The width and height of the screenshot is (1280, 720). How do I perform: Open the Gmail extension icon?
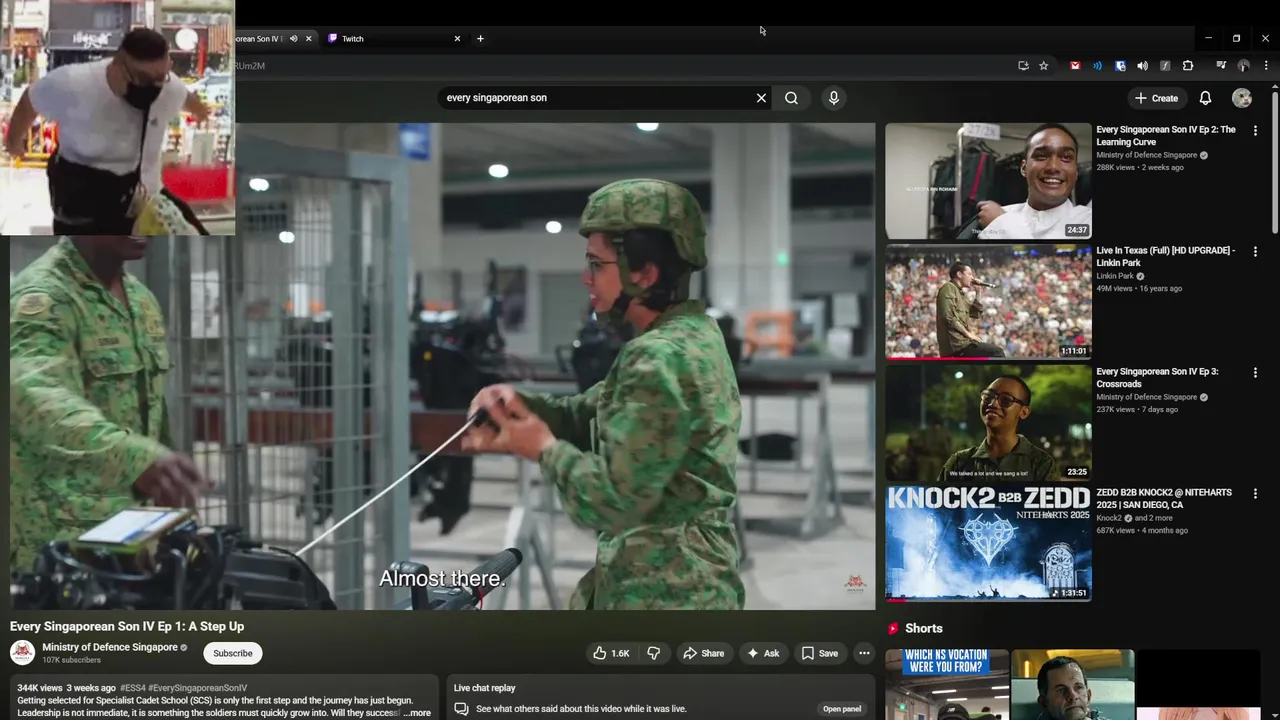point(1075,66)
